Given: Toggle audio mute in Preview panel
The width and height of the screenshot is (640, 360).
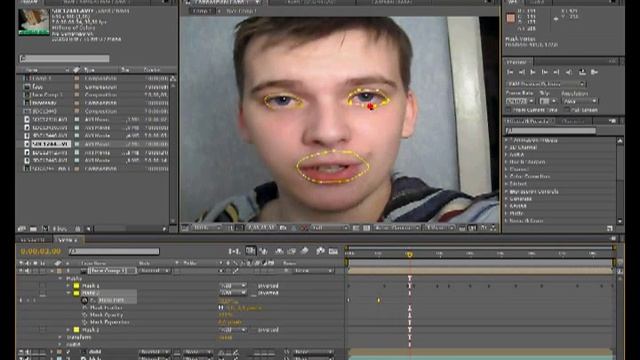Looking at the screenshot, I should pos(569,72).
